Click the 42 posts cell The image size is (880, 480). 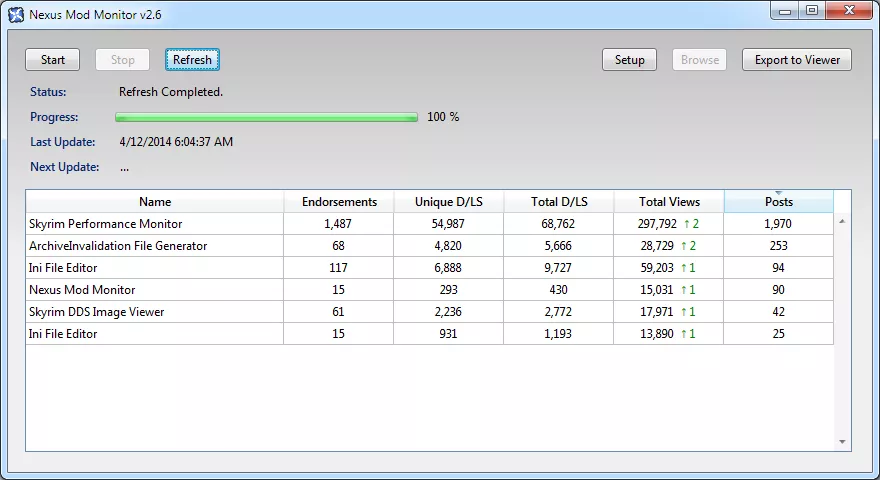pyautogui.click(x=778, y=312)
